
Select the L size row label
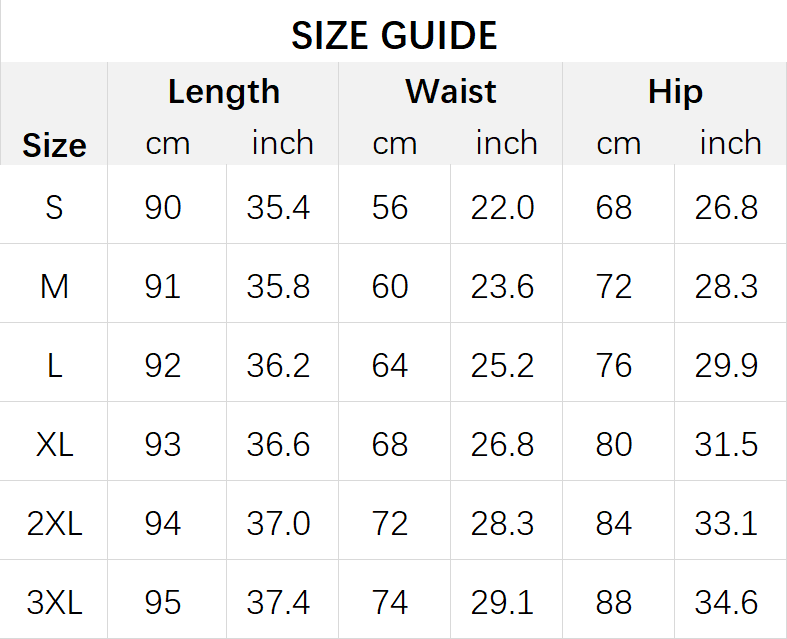(x=54, y=365)
